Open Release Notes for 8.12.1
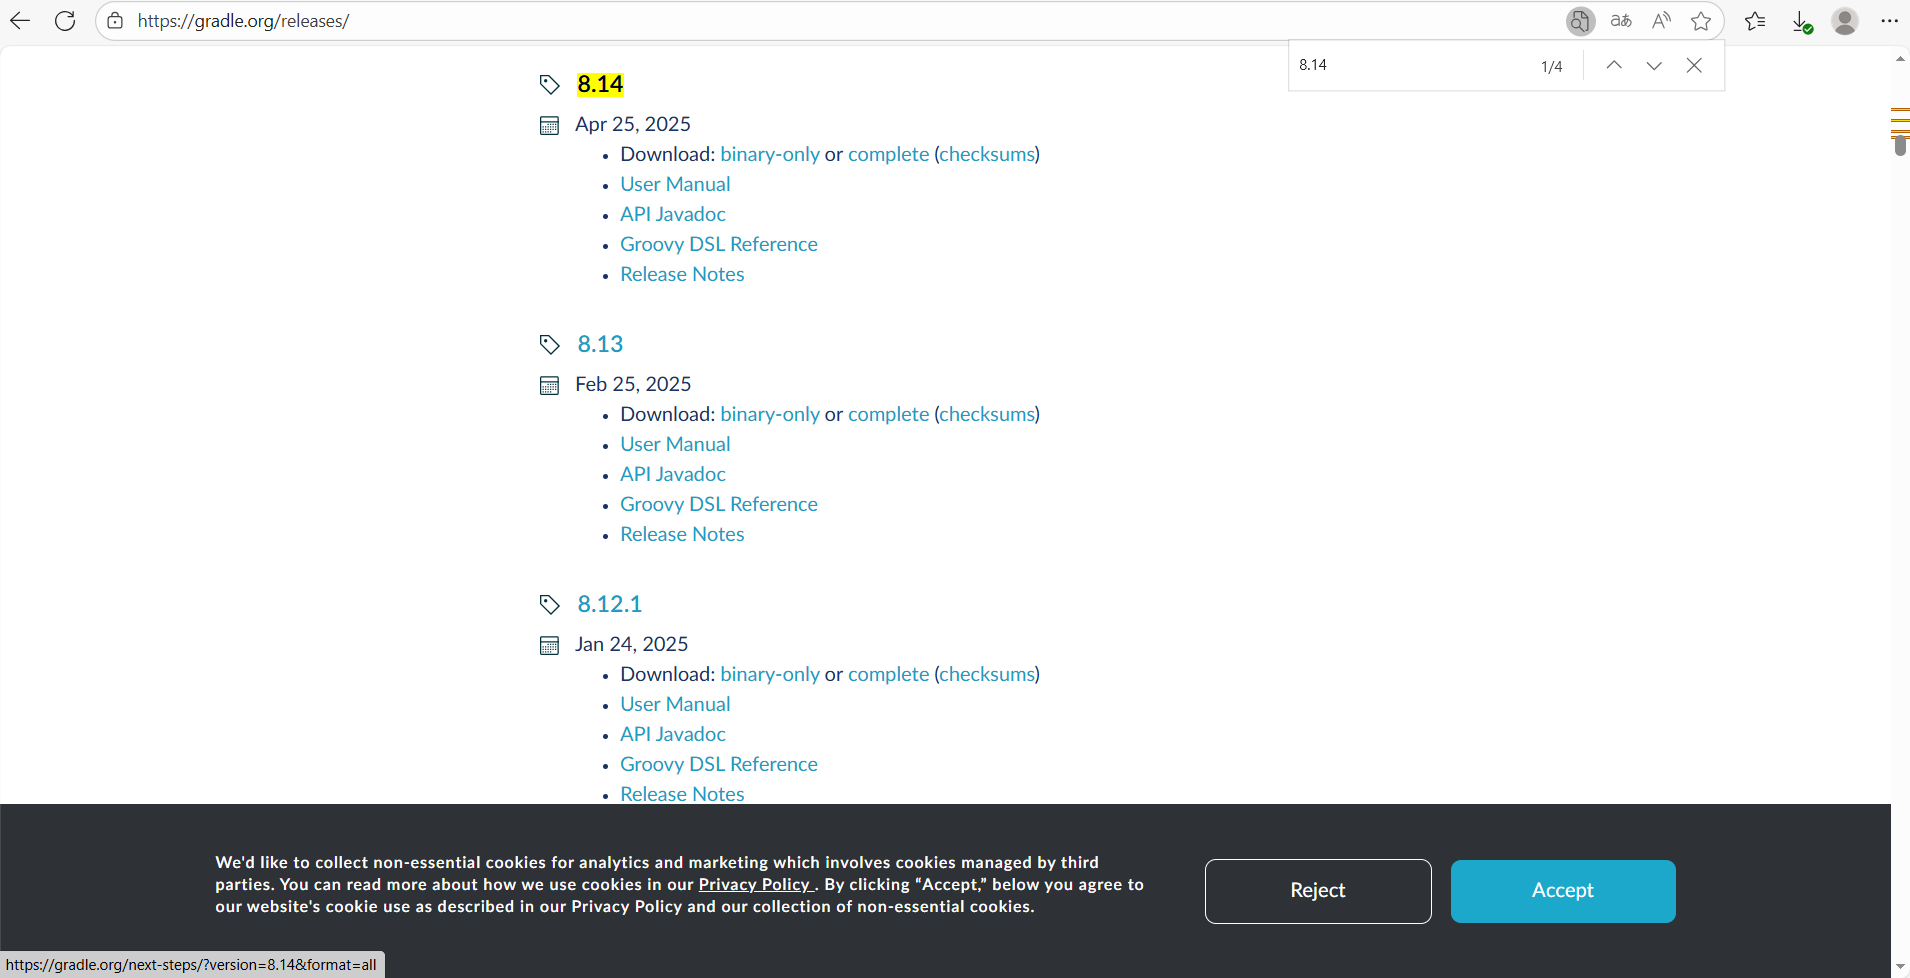The width and height of the screenshot is (1910, 978). [682, 794]
